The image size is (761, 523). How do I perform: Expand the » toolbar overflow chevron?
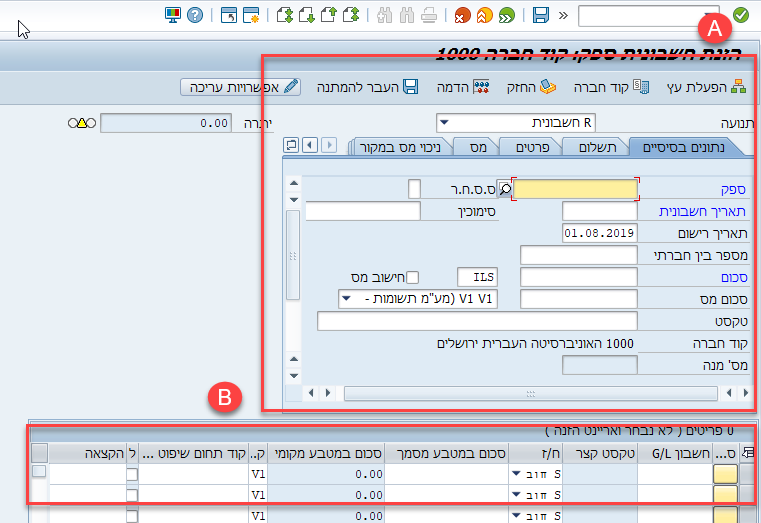pyautogui.click(x=563, y=16)
